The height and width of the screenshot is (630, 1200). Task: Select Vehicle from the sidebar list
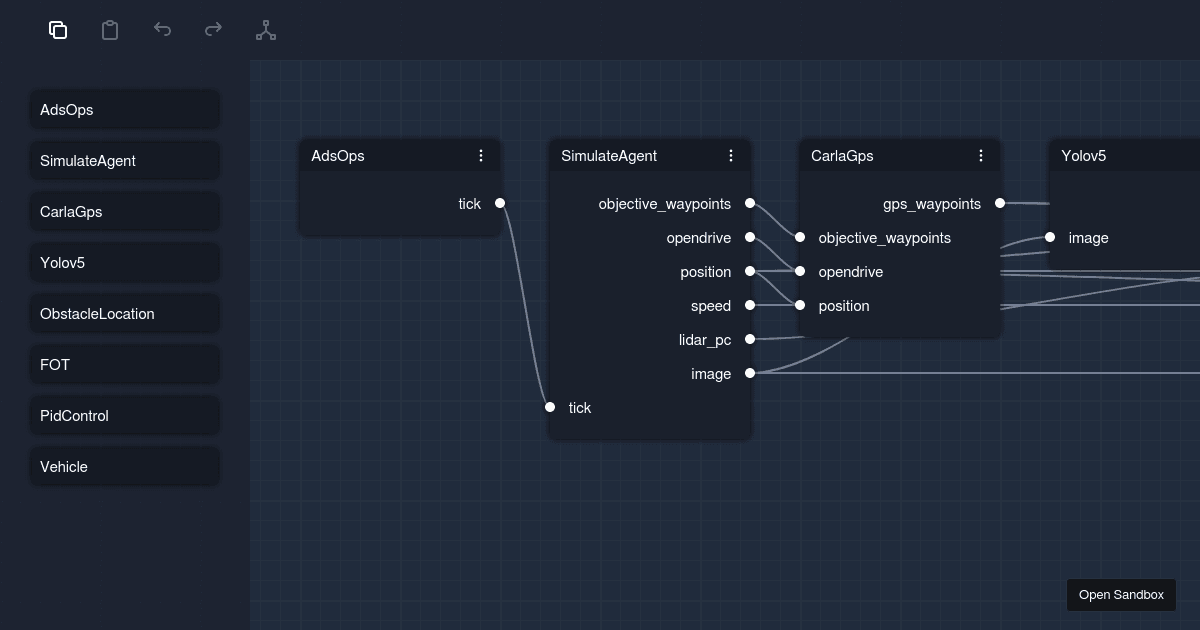[x=124, y=466]
